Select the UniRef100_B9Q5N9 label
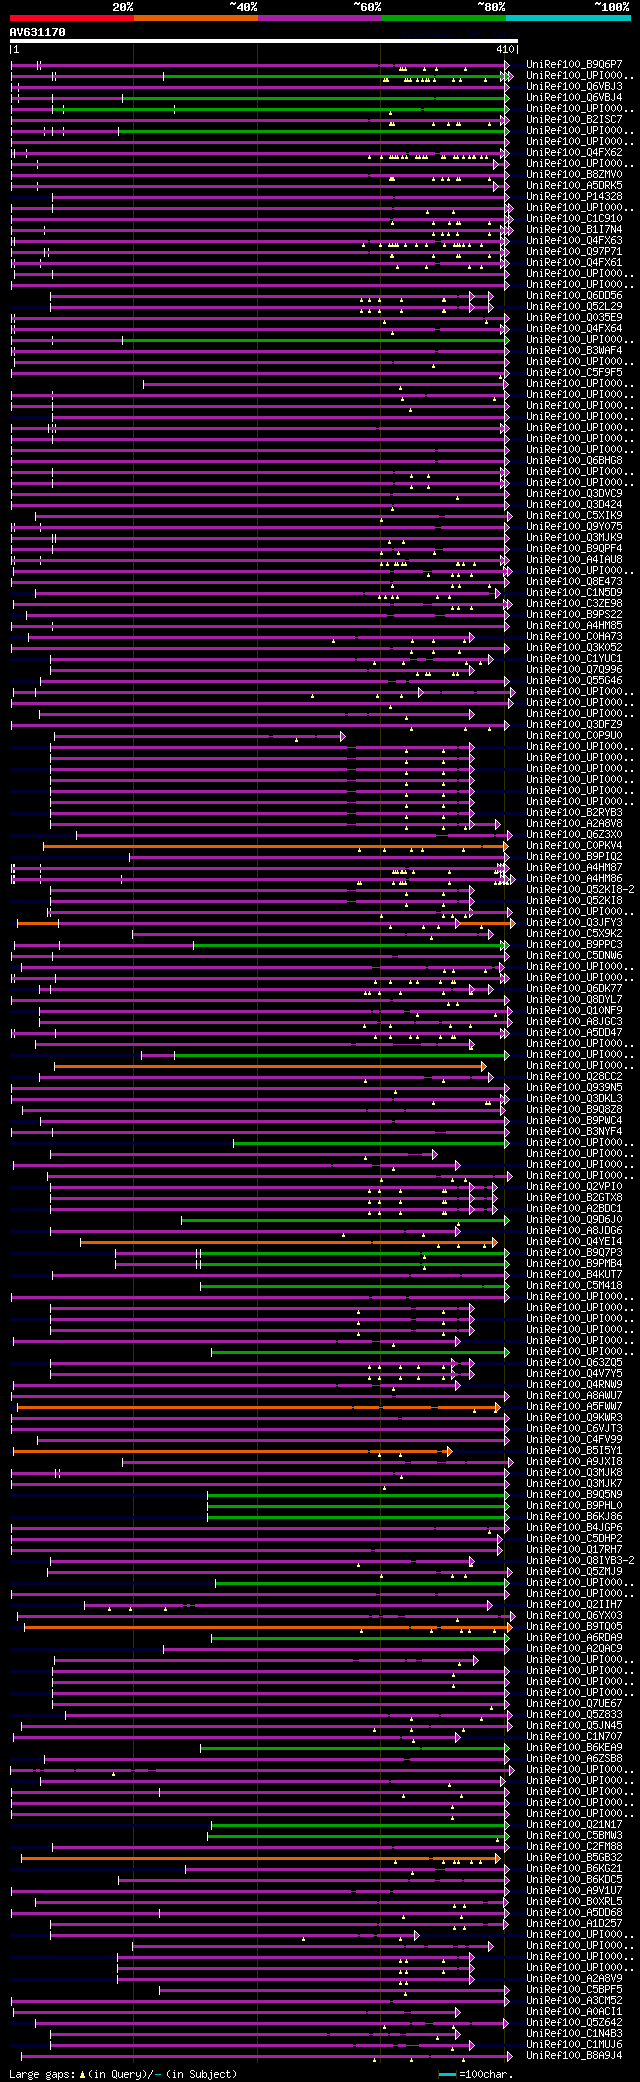This screenshot has width=640, height=2082. click(574, 1494)
